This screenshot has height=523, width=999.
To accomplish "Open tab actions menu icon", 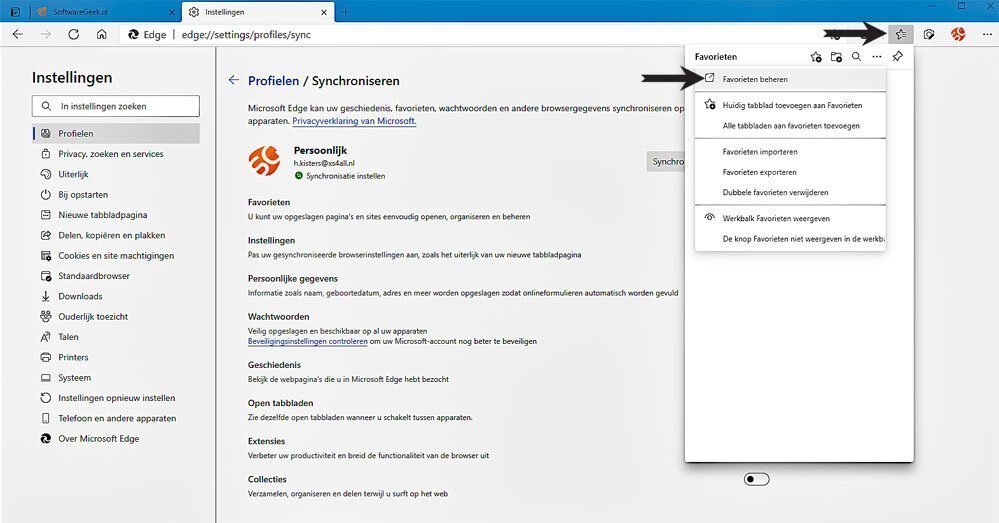I will (x=15, y=11).
